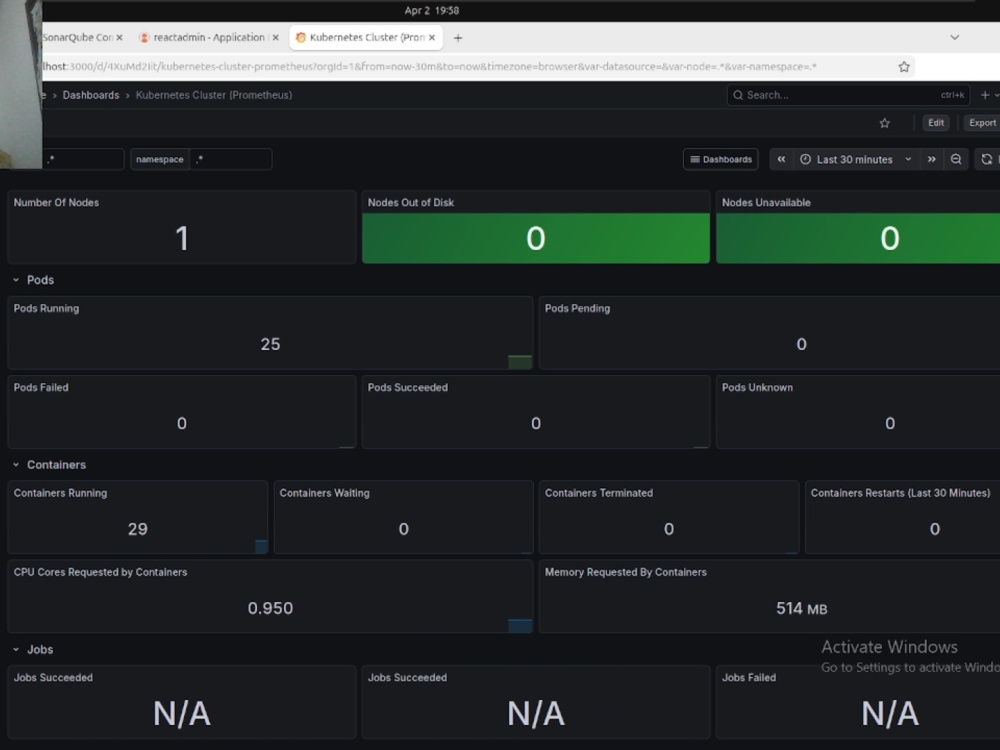The height and width of the screenshot is (750, 1000).
Task: Shift time range forwards
Action: [932, 159]
